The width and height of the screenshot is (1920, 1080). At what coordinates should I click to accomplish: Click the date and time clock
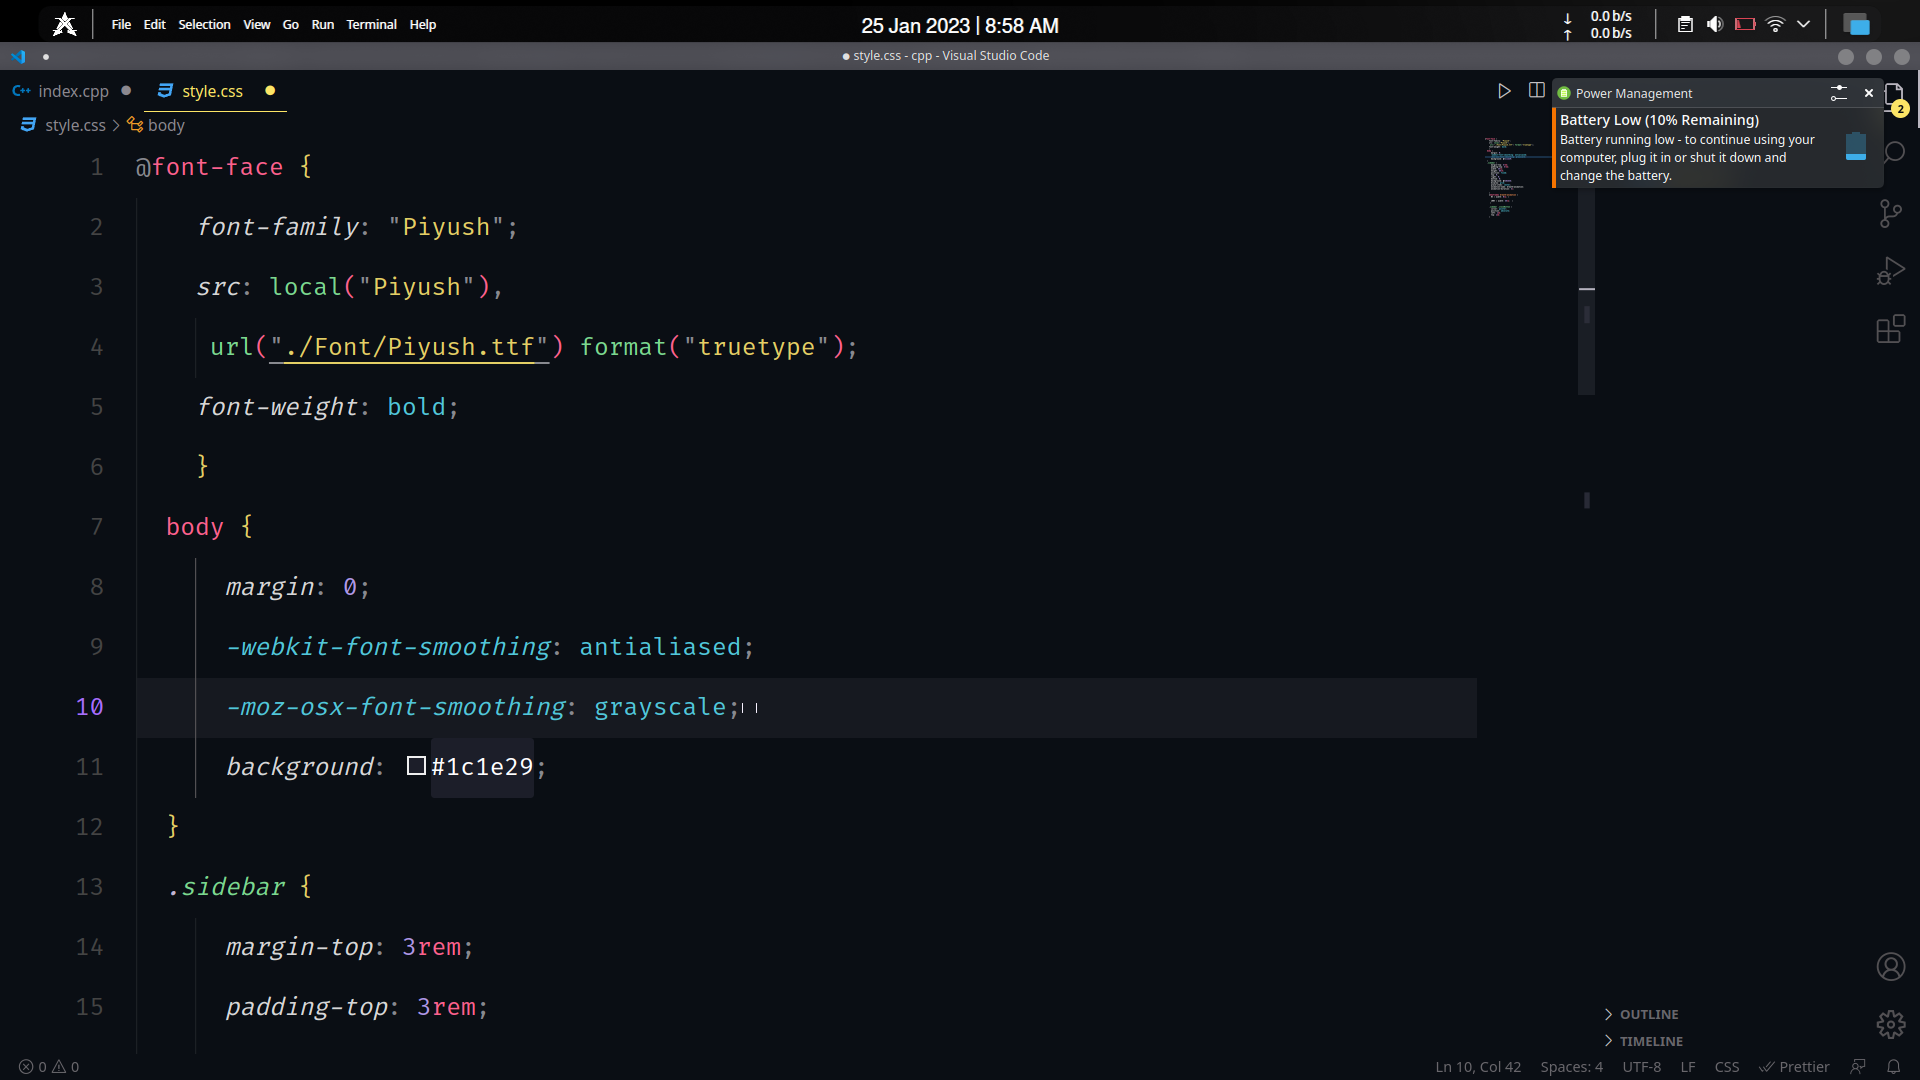click(959, 25)
